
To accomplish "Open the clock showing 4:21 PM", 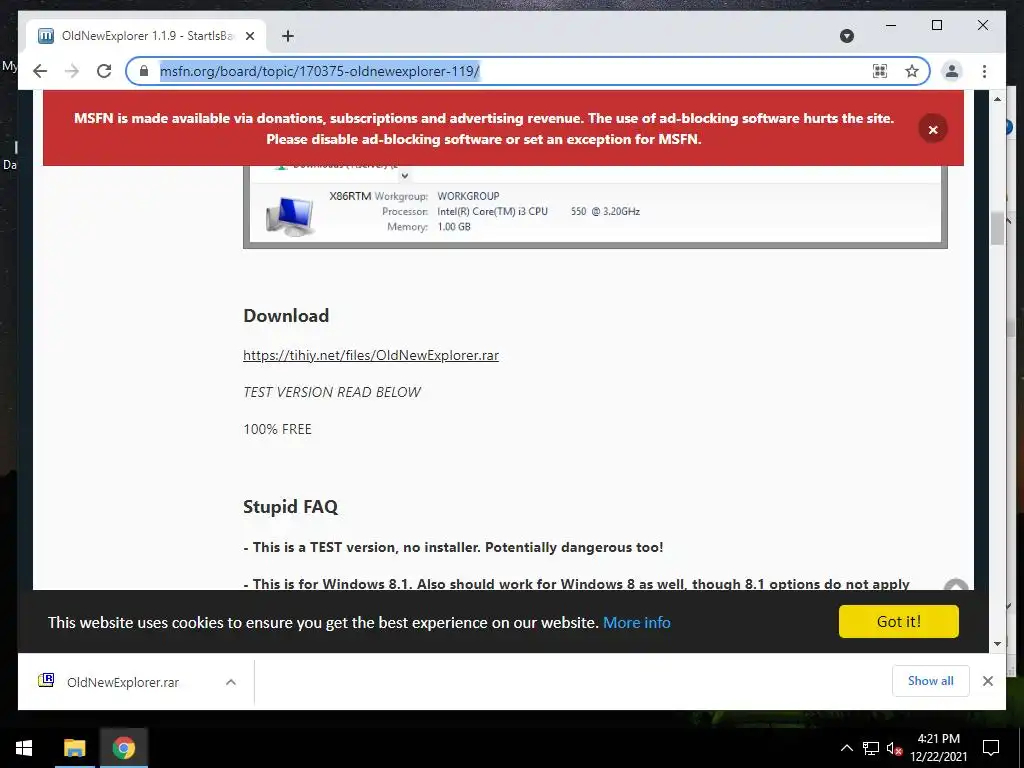I will pyautogui.click(x=938, y=748).
